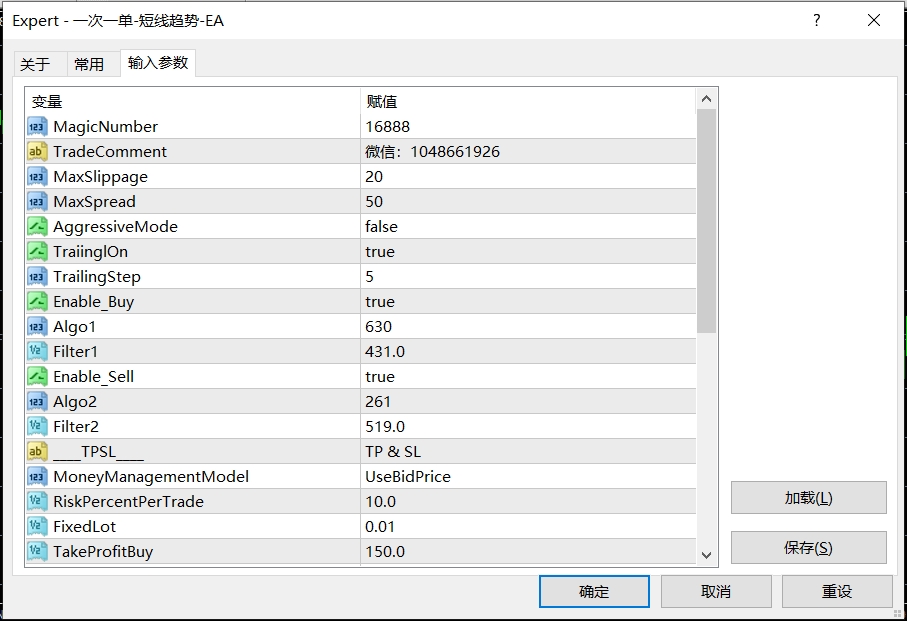Image resolution: width=907 pixels, height=621 pixels.
Task: Click the double-type icon beside Filter1
Action: tap(37, 352)
